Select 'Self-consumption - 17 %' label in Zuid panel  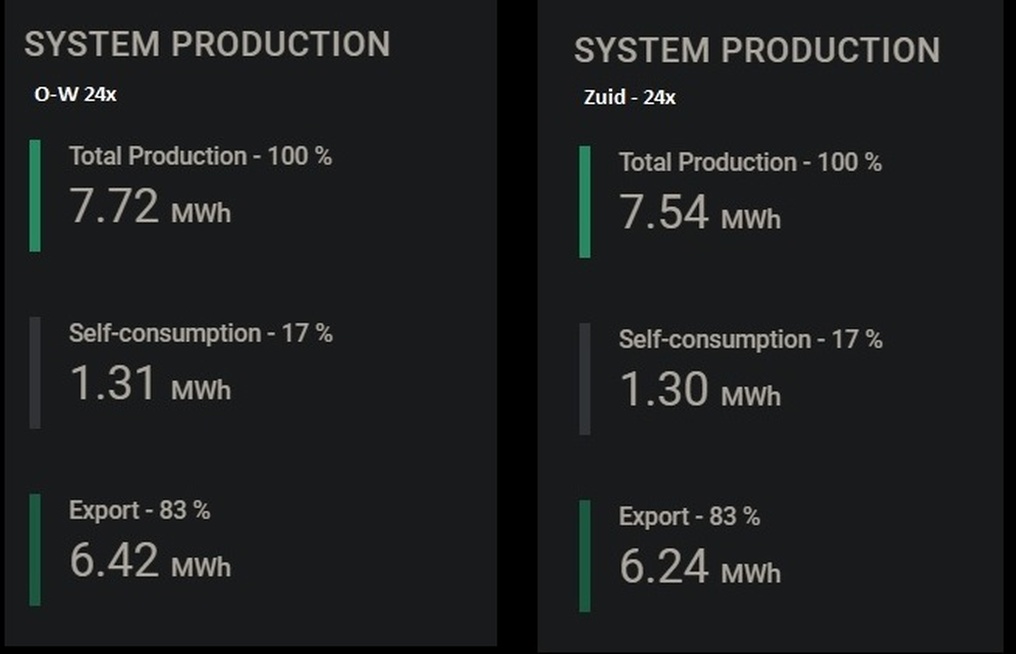(750, 339)
